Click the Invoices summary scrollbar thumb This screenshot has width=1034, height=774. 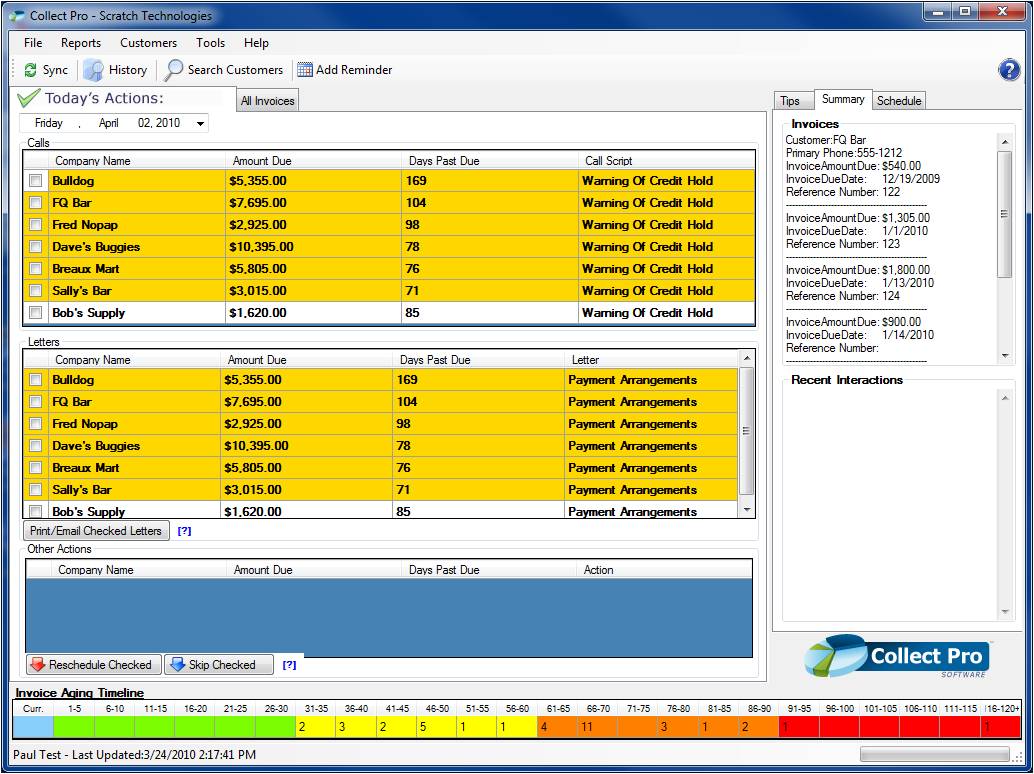[1005, 214]
